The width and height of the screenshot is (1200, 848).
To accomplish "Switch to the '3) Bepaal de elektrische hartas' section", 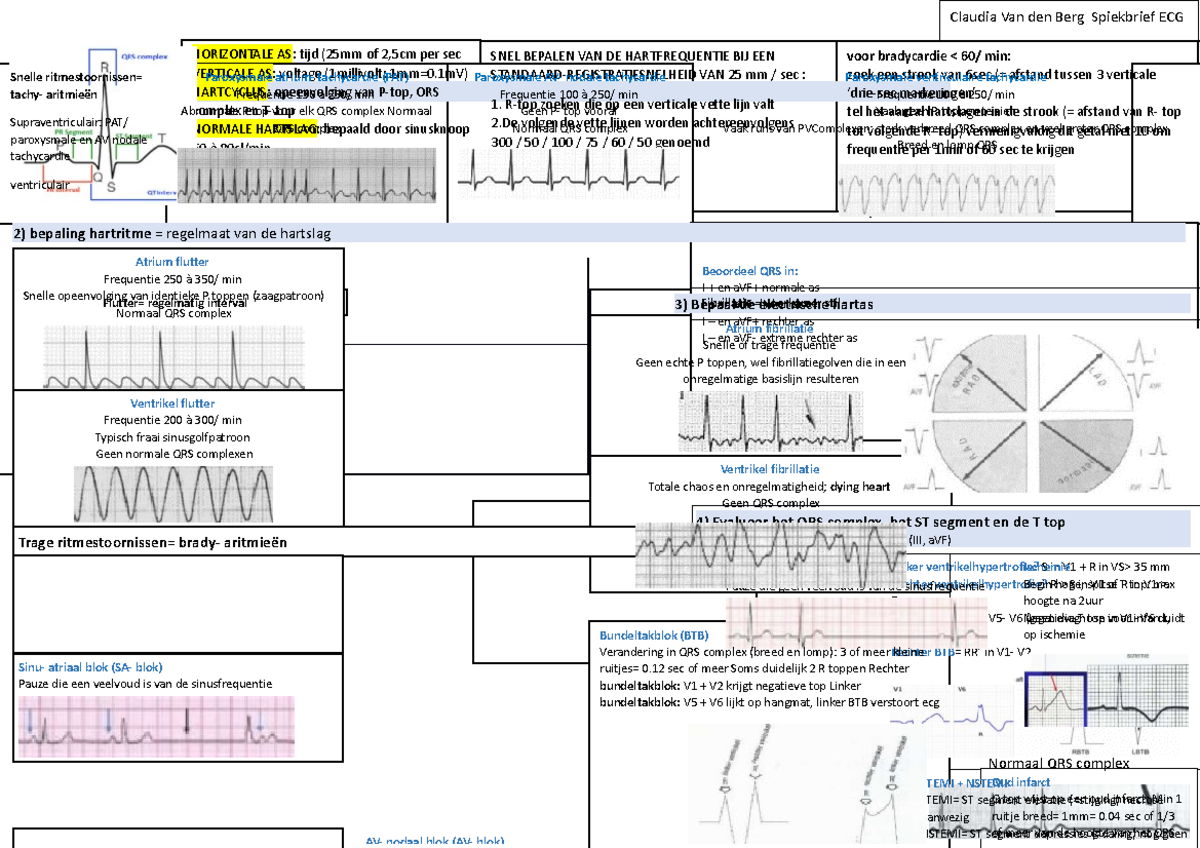I will coord(772,304).
